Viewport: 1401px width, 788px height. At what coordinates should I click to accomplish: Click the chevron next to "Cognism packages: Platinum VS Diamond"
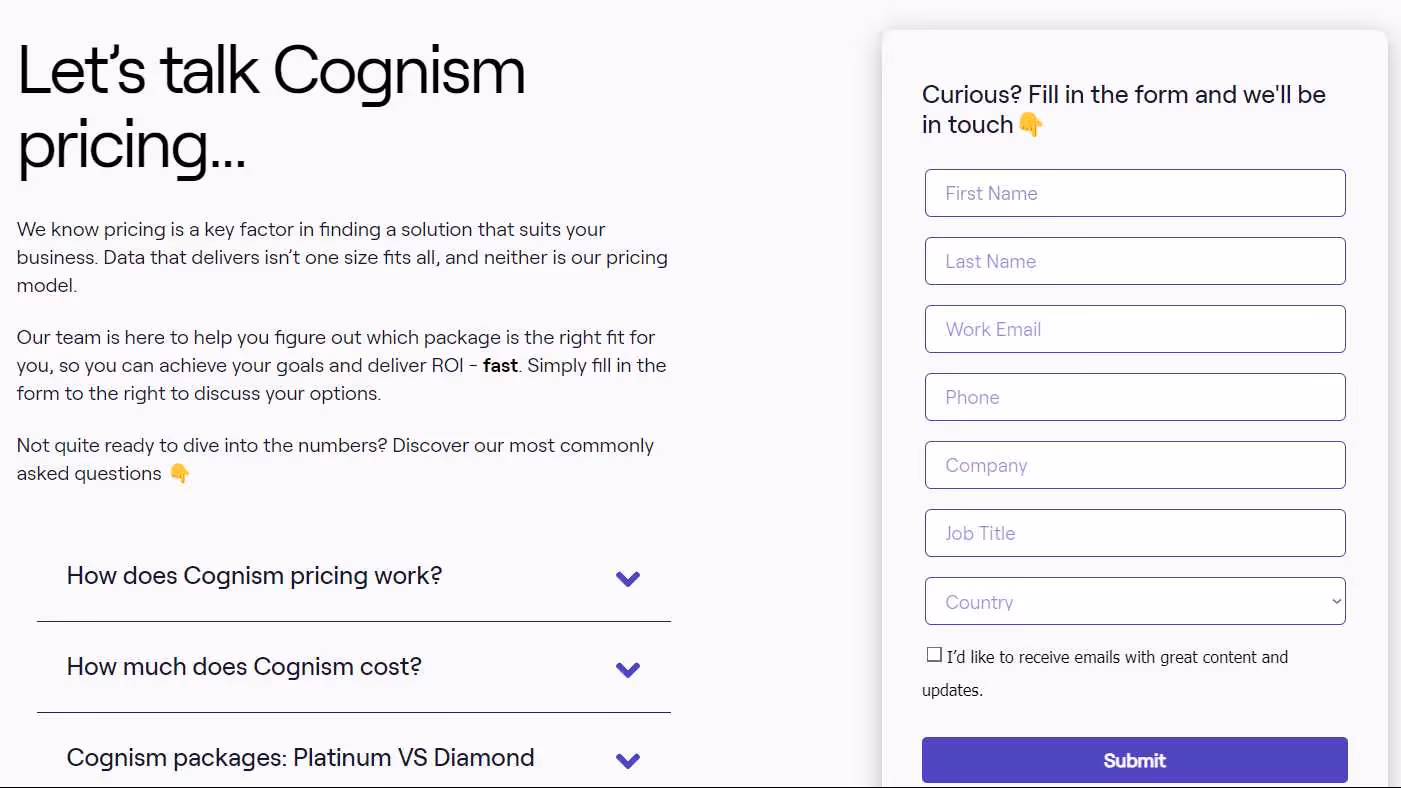pyautogui.click(x=628, y=760)
